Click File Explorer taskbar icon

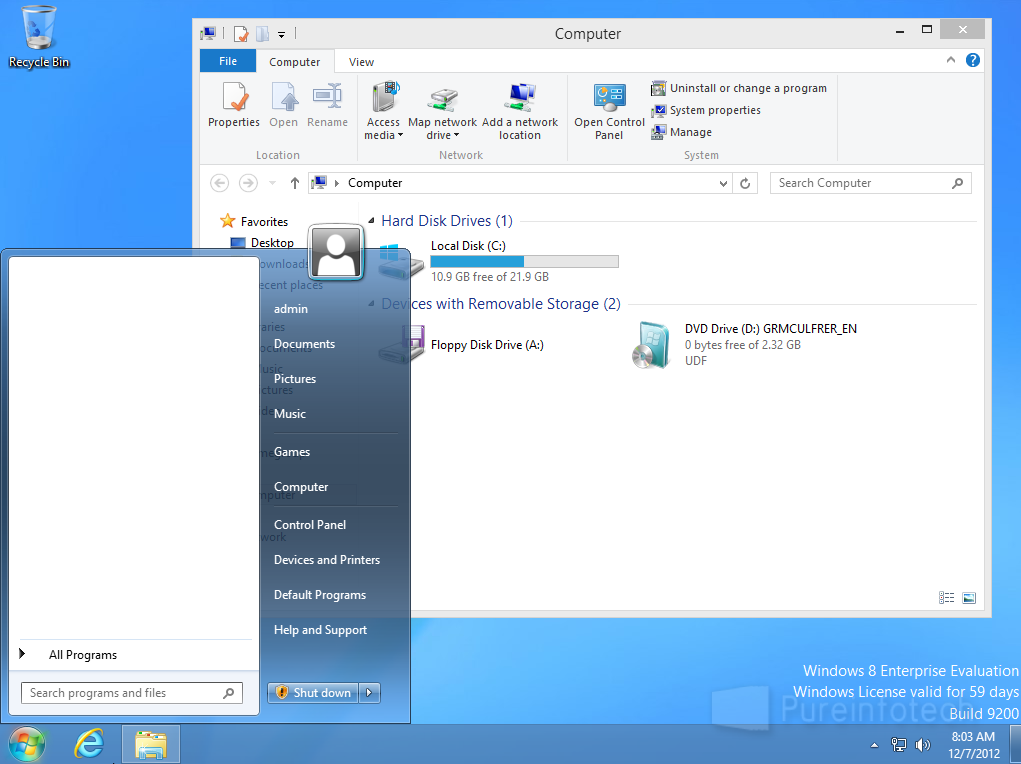tap(151, 744)
